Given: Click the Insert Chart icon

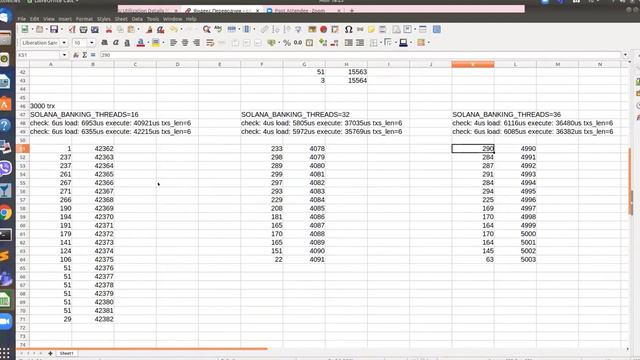Looking at the screenshot, I should point(323,29).
